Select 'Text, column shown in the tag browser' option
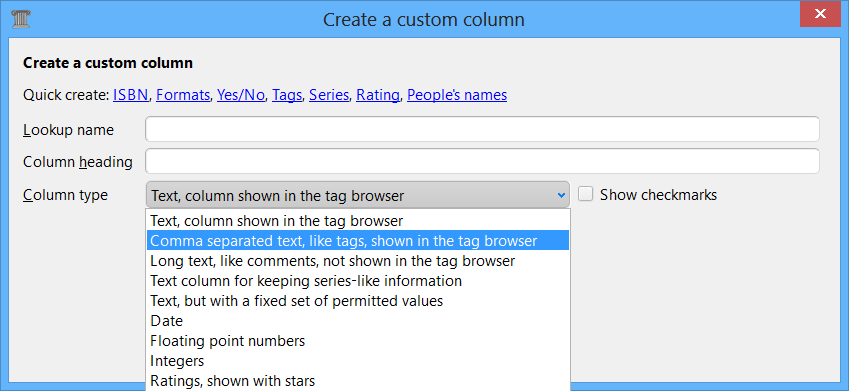Image resolution: width=849 pixels, height=391 pixels. 358,220
